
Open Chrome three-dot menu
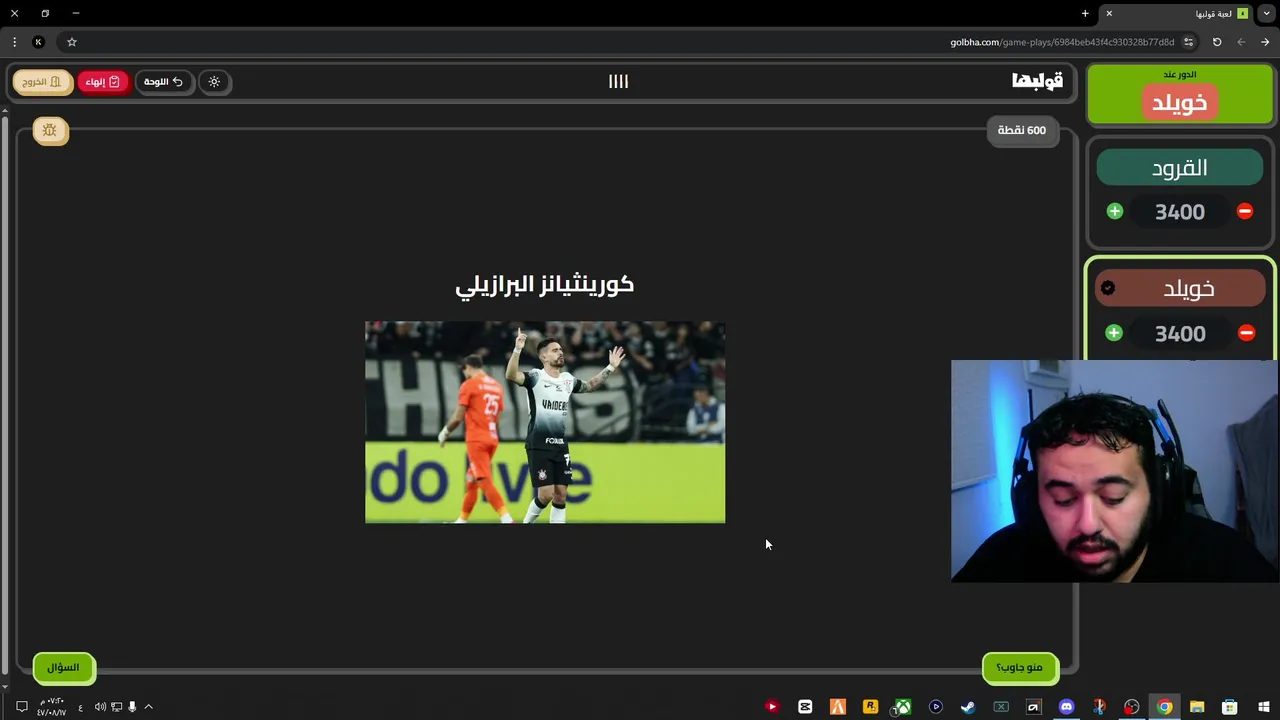click(x=14, y=42)
